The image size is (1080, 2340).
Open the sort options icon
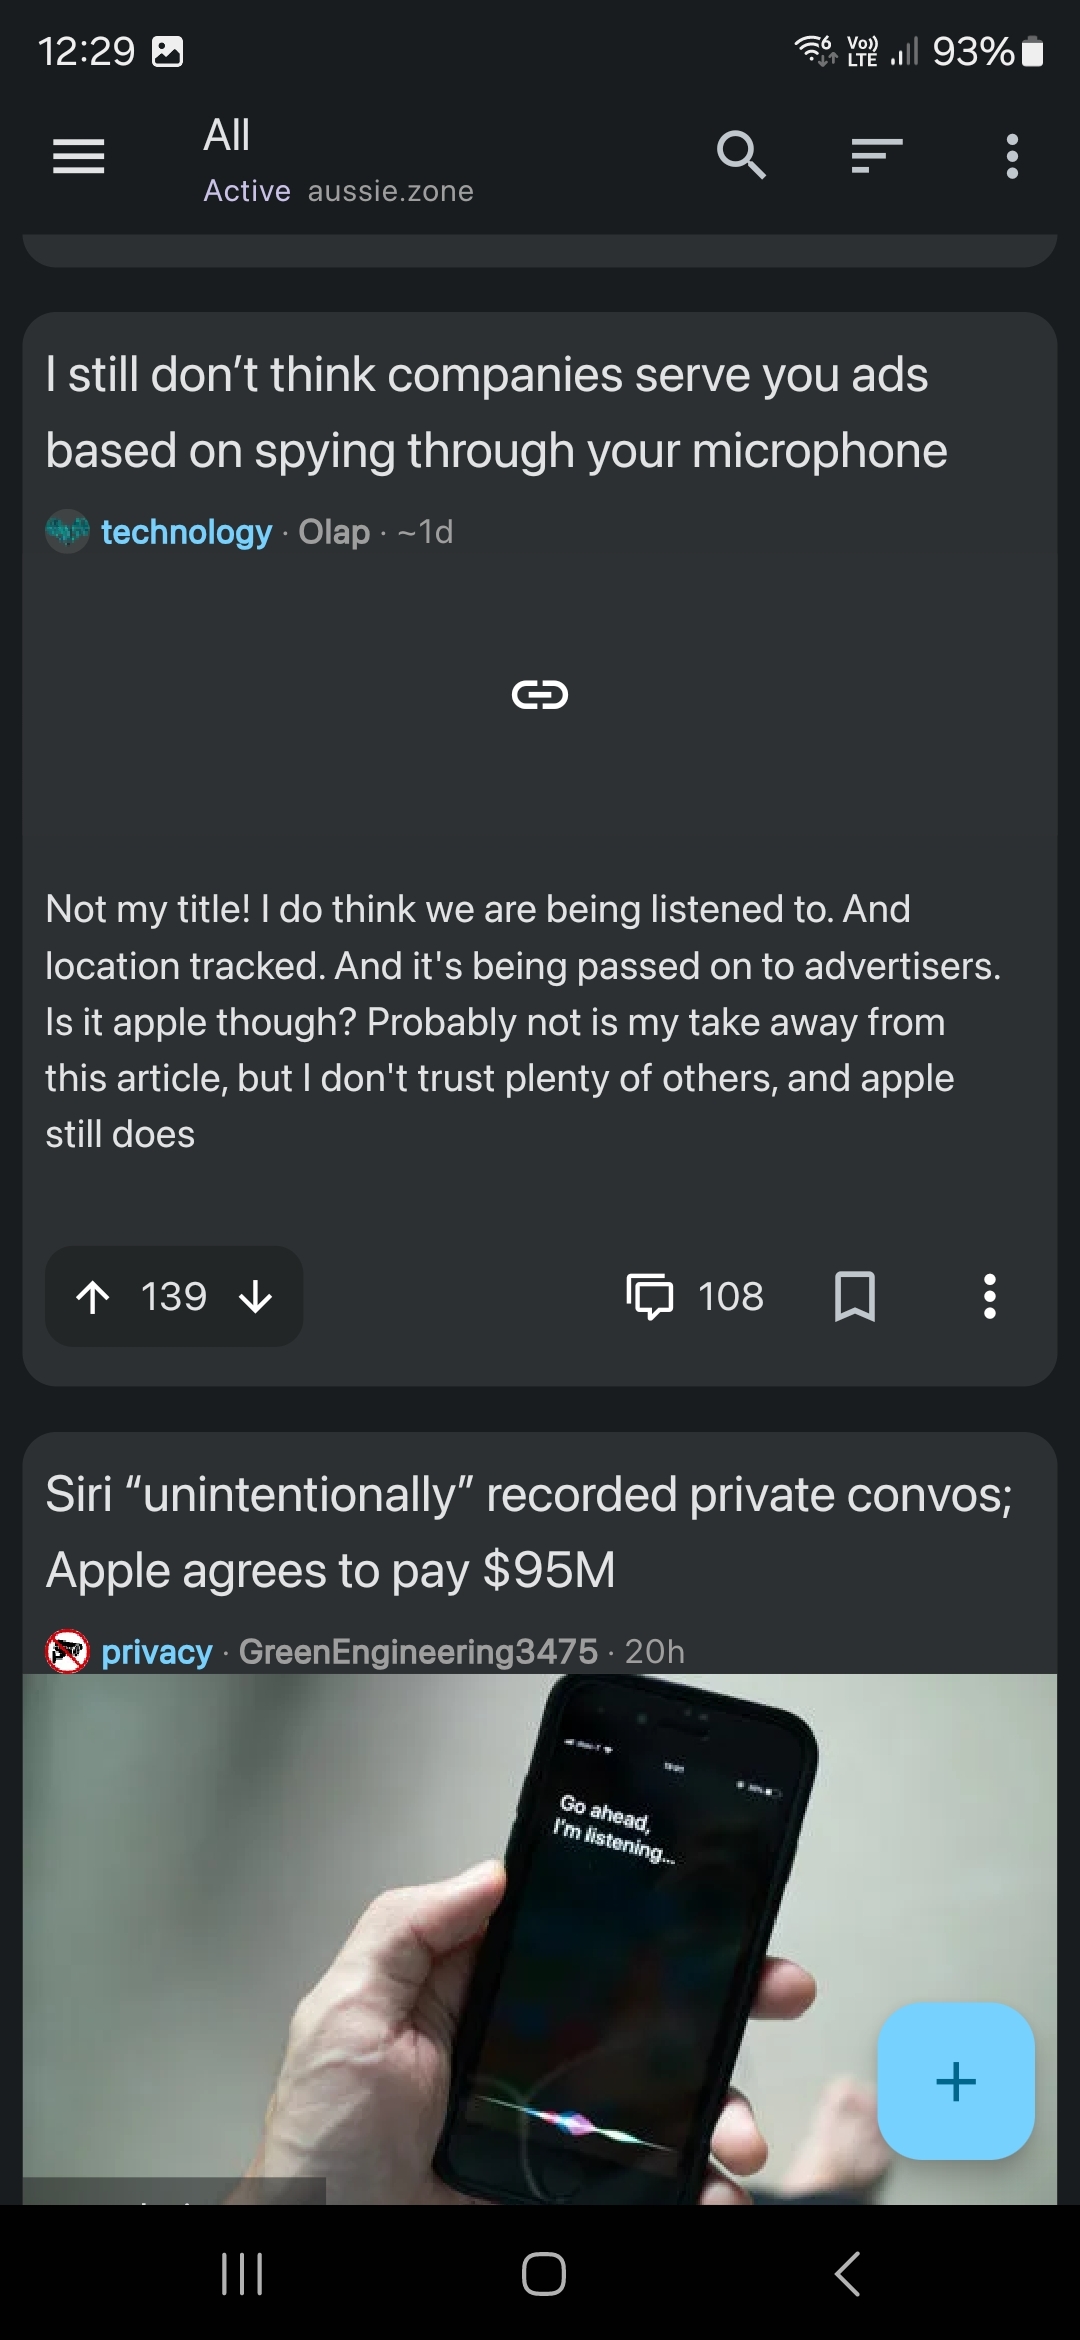pos(877,157)
